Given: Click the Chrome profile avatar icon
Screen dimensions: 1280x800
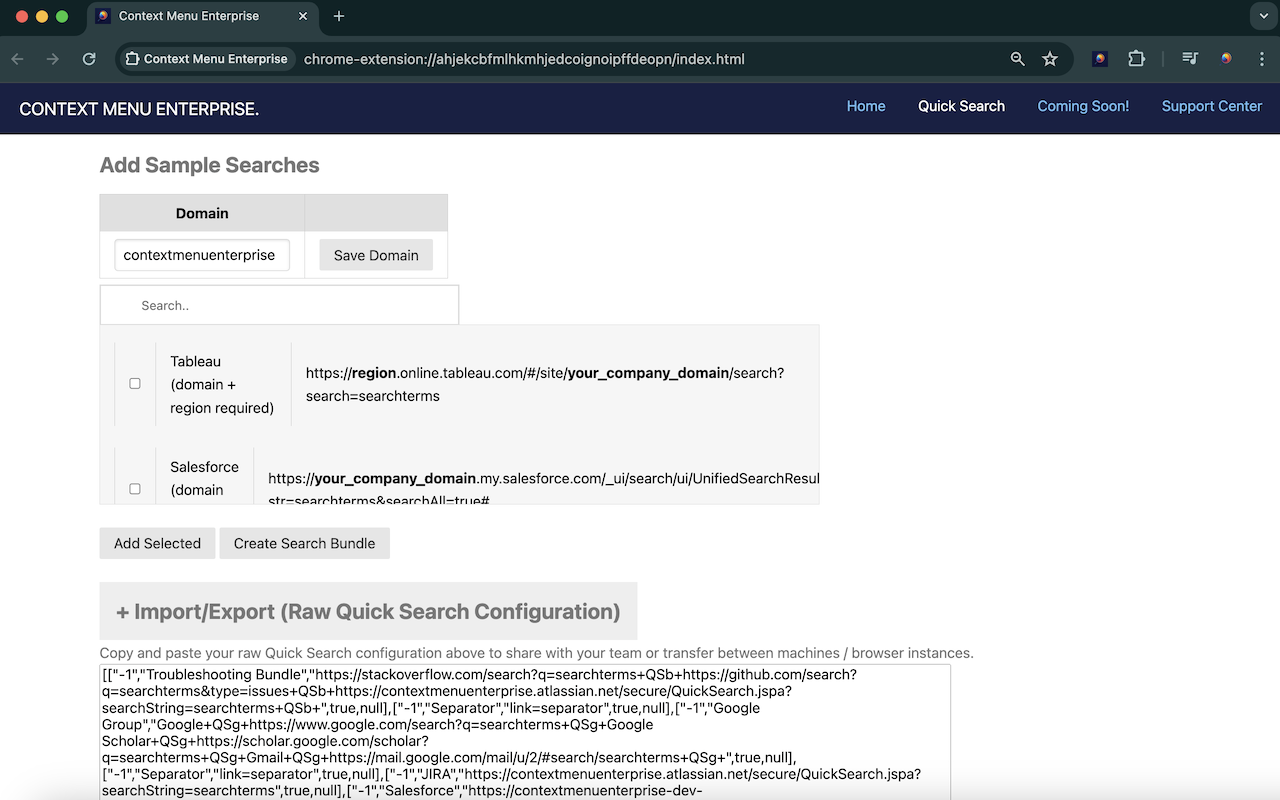Looking at the screenshot, I should [x=1226, y=58].
